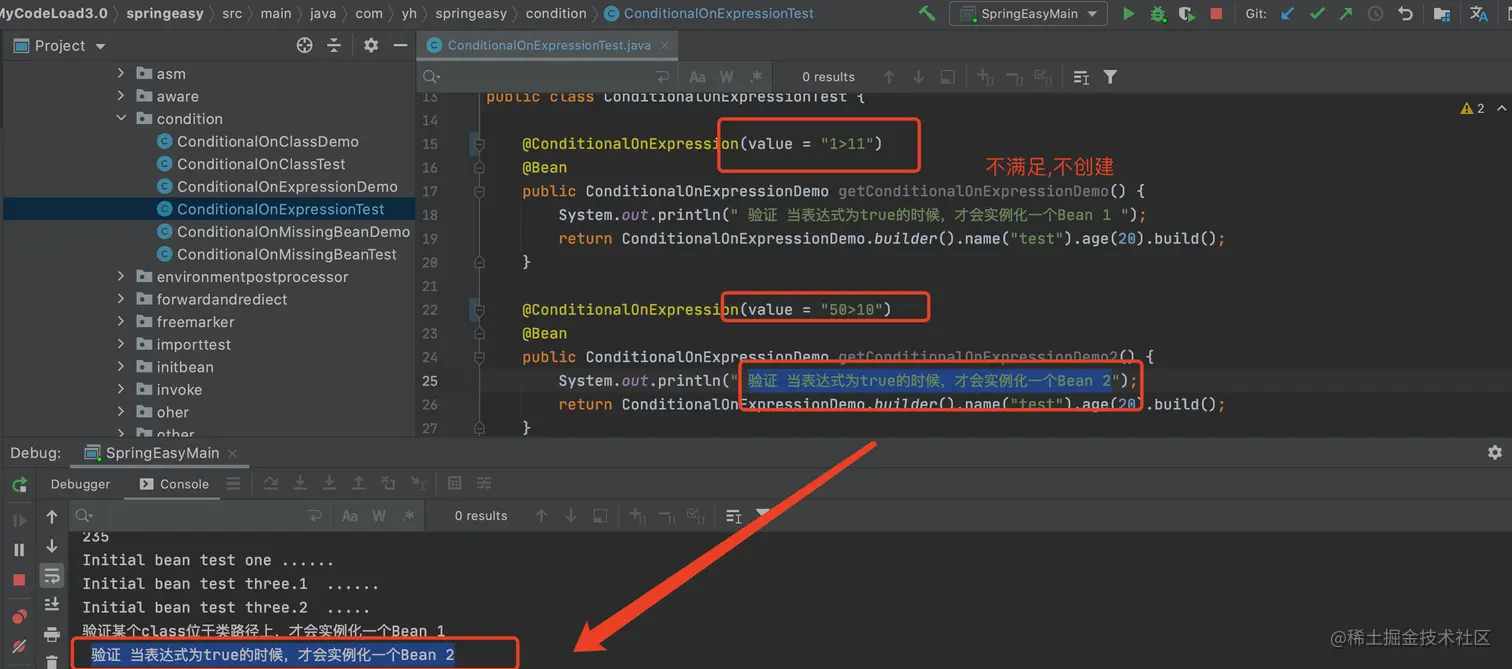Screen dimensions: 1512x669
Task: Expand the environmentpostprocessor folder
Action: pyautogui.click(x=121, y=277)
